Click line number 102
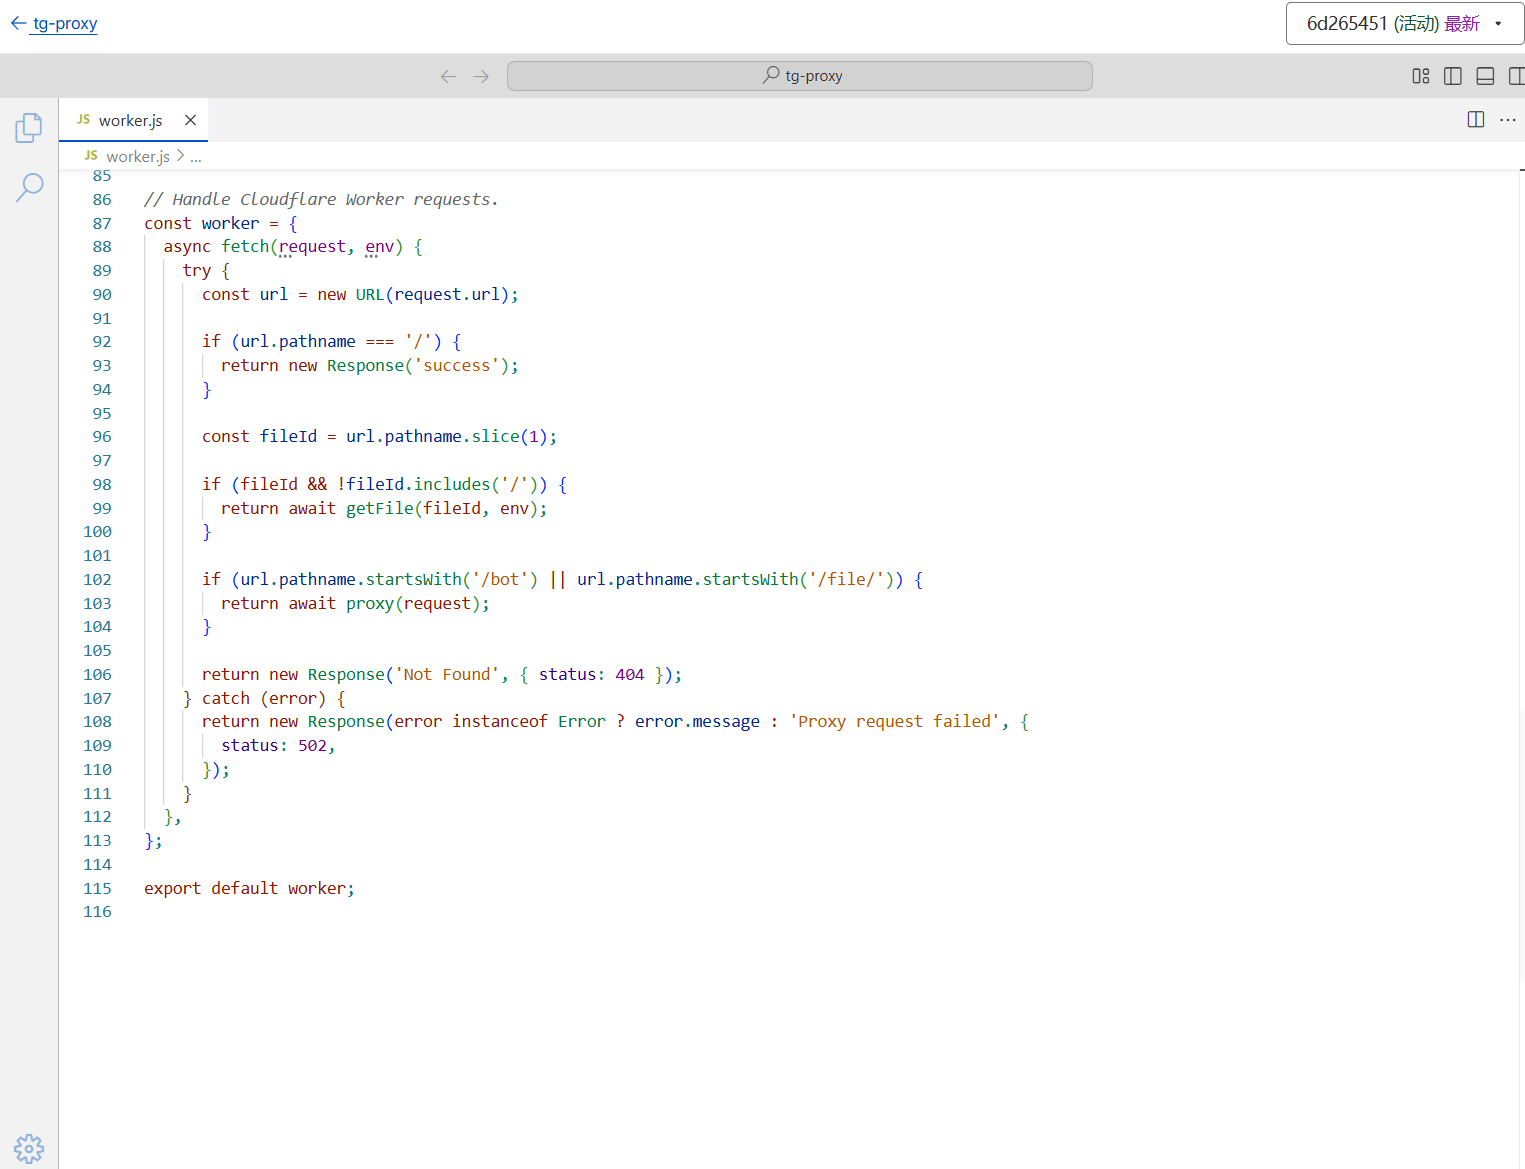This screenshot has width=1525, height=1169. [97, 579]
